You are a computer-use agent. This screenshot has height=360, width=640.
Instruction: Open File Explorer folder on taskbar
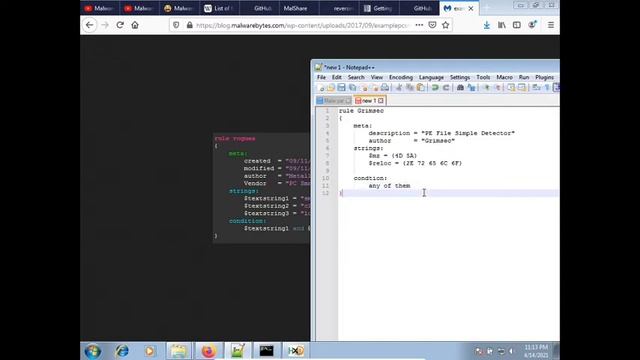[178, 351]
